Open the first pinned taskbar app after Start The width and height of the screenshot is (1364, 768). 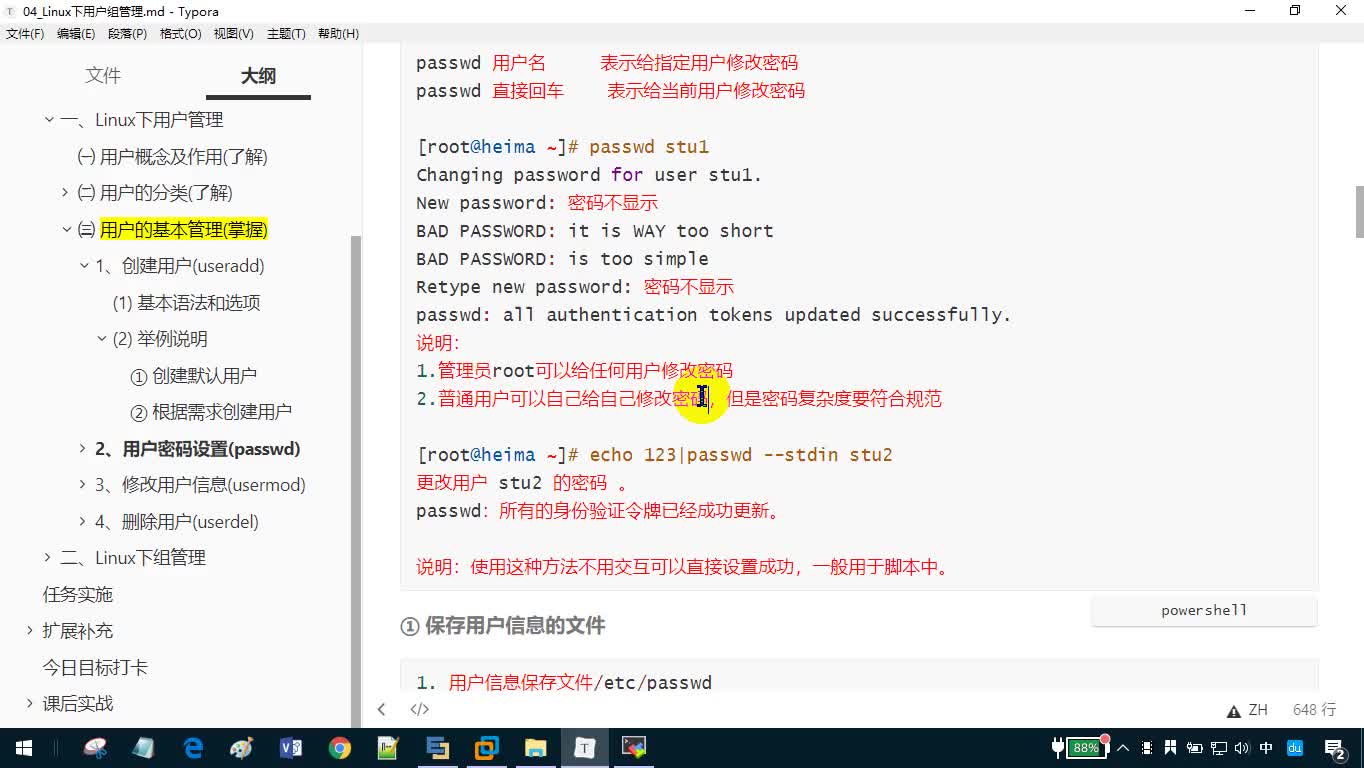(x=95, y=747)
